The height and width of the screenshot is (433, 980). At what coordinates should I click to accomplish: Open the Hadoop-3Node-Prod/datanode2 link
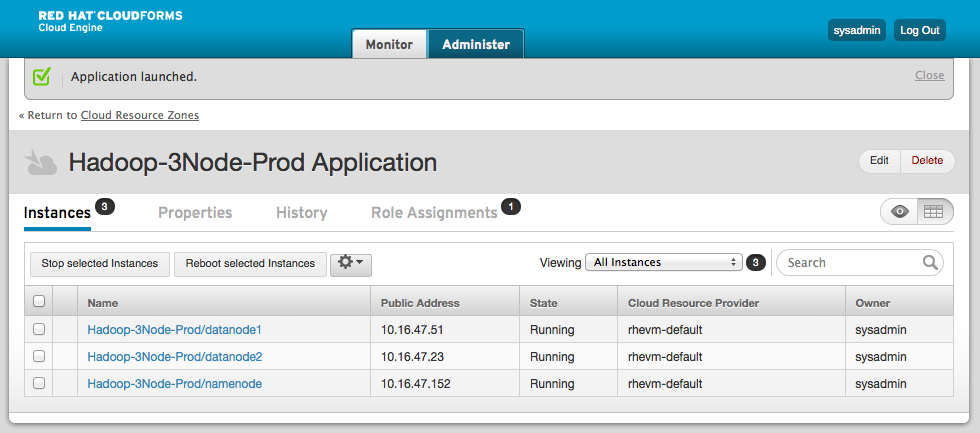[174, 356]
